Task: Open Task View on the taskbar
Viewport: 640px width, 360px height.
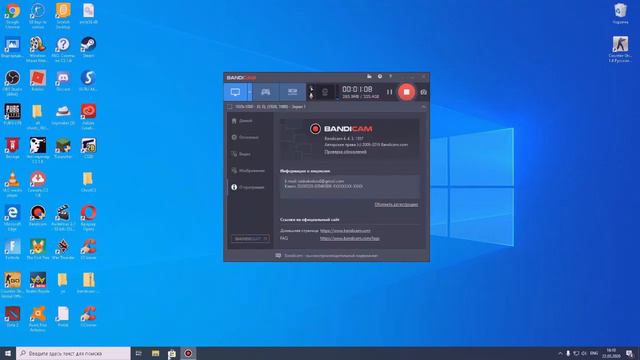Action: coord(139,353)
